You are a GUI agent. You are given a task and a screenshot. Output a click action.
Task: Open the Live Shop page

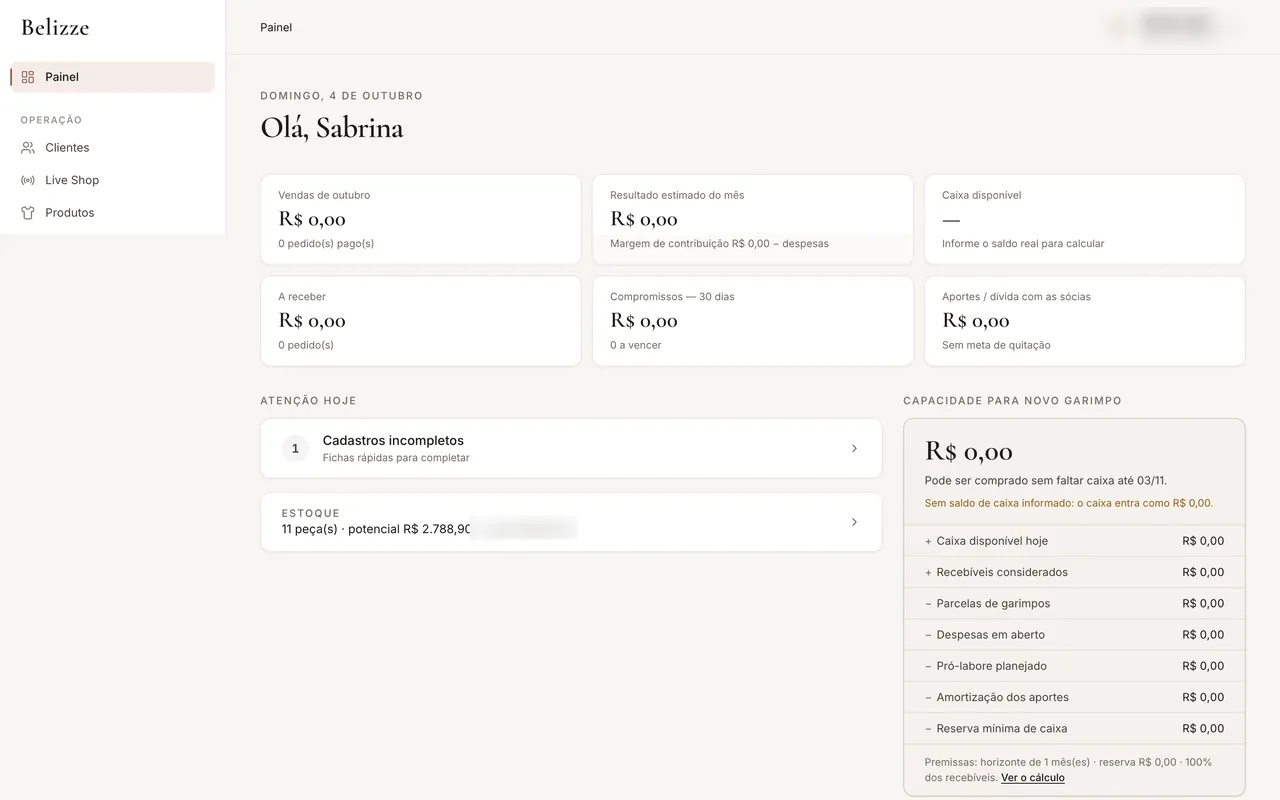point(113,180)
